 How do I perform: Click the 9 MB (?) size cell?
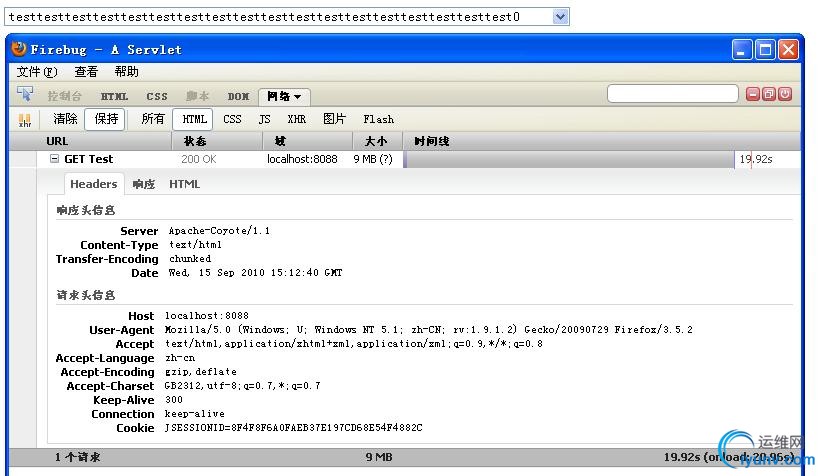373,159
